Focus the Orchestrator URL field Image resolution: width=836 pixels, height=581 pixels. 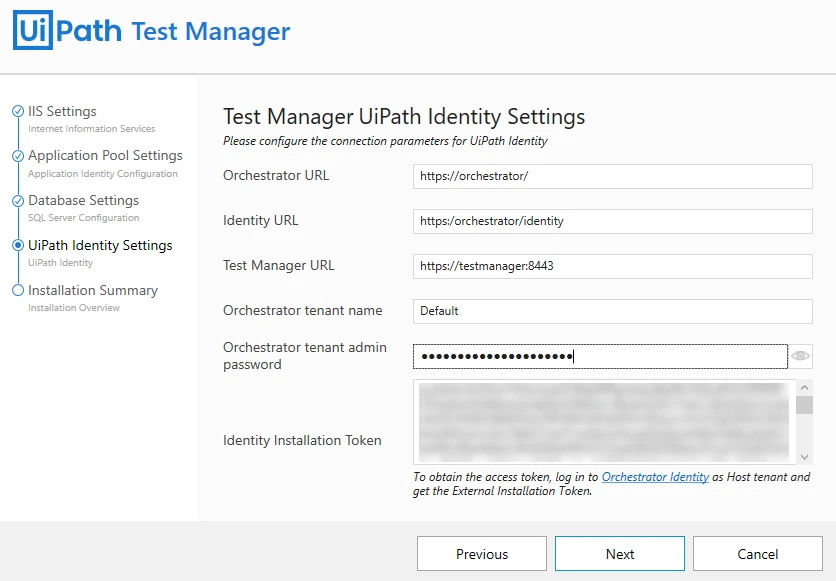pos(613,176)
